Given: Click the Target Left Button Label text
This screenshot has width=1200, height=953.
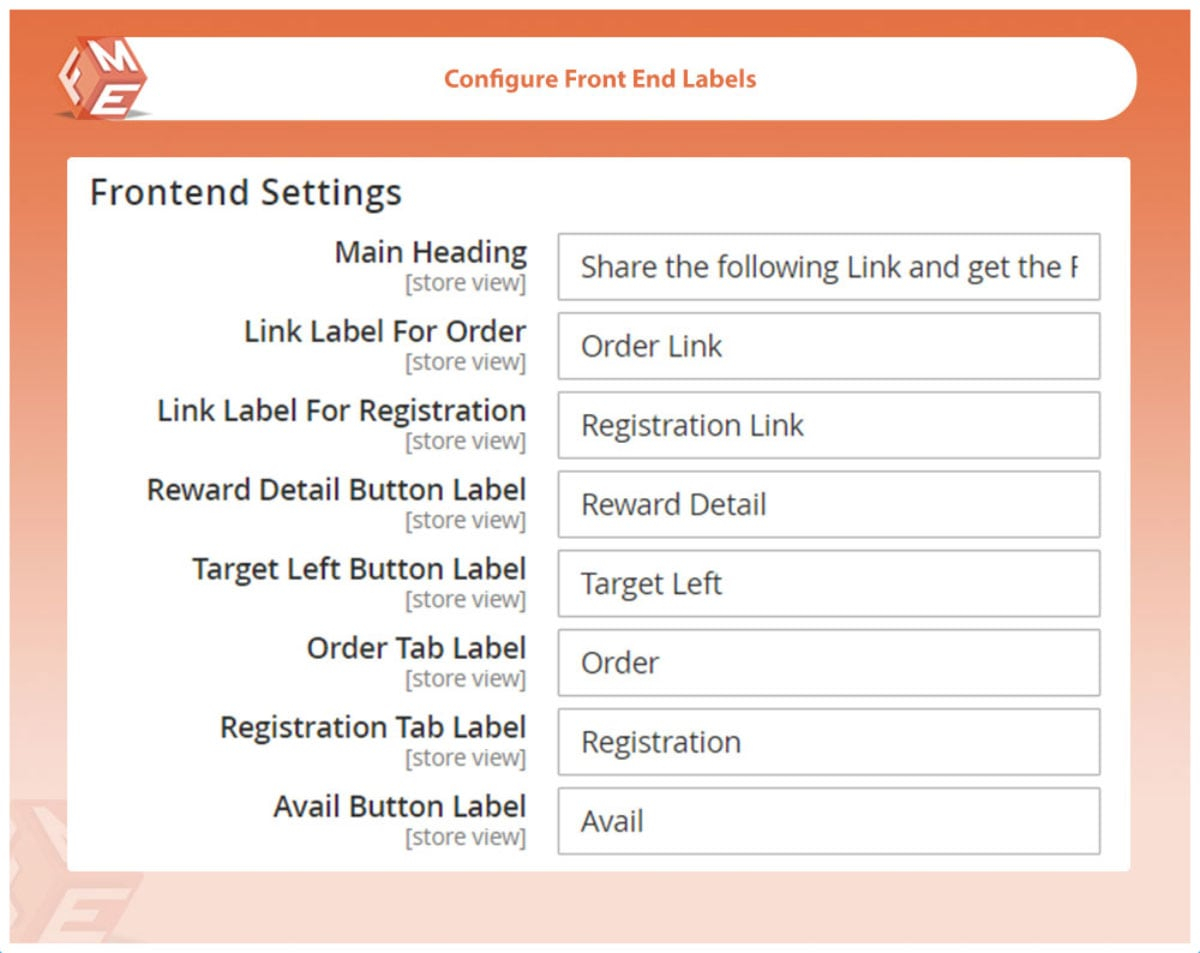Looking at the screenshot, I should 359,568.
